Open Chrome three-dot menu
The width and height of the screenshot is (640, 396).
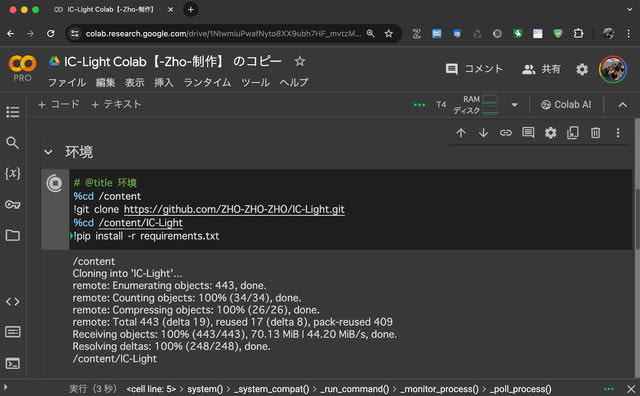[629, 33]
